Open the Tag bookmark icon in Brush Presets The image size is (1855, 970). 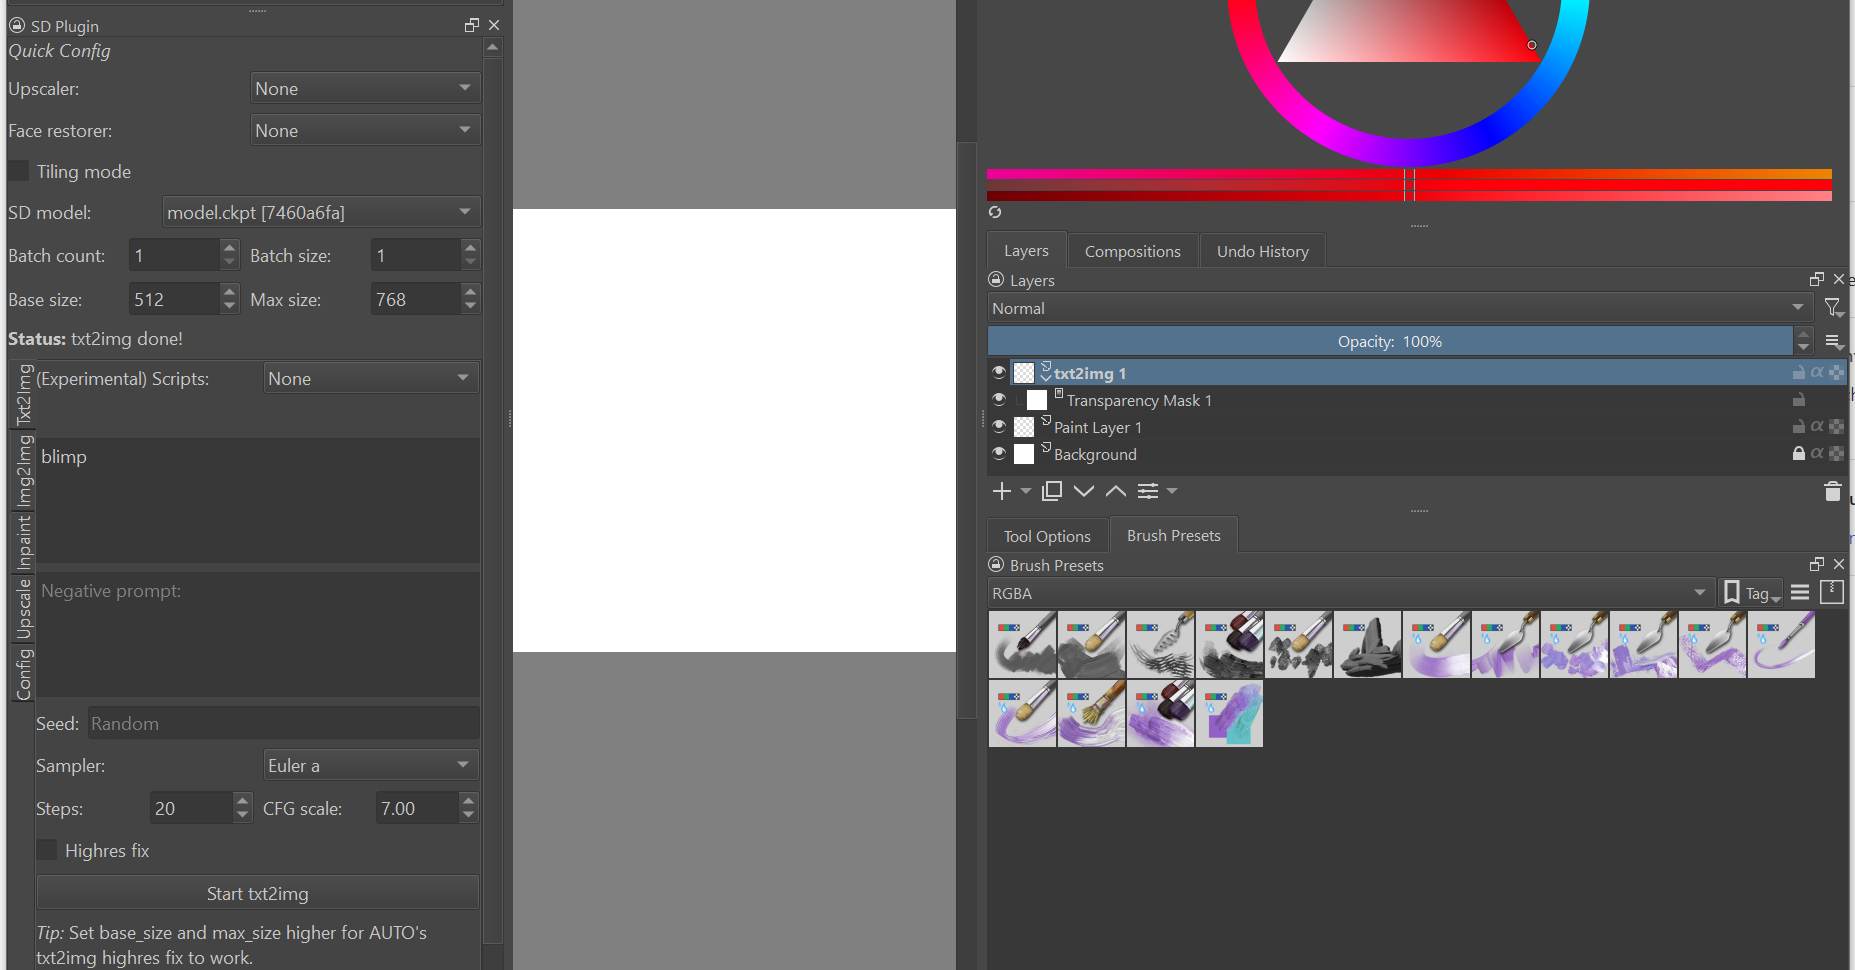(1732, 592)
